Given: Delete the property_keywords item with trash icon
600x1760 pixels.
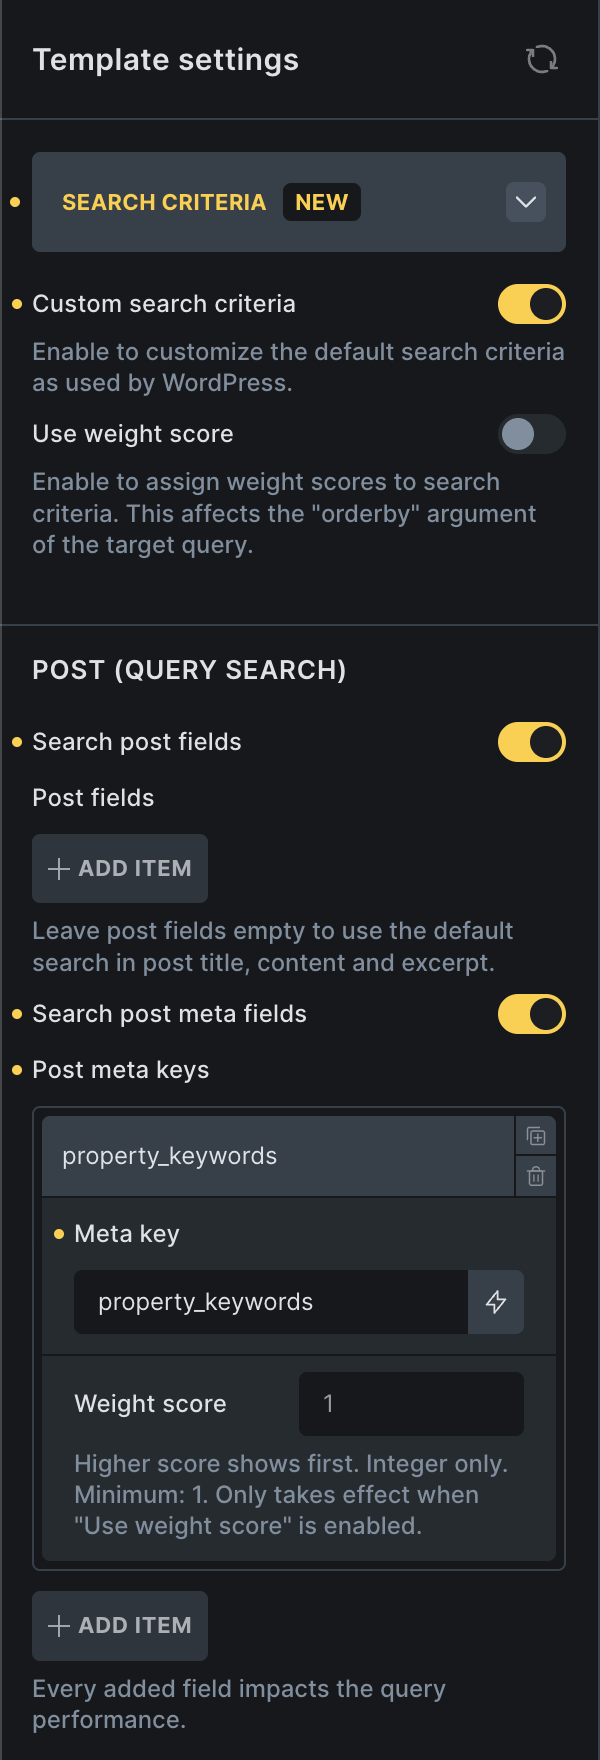Looking at the screenshot, I should click(536, 1176).
